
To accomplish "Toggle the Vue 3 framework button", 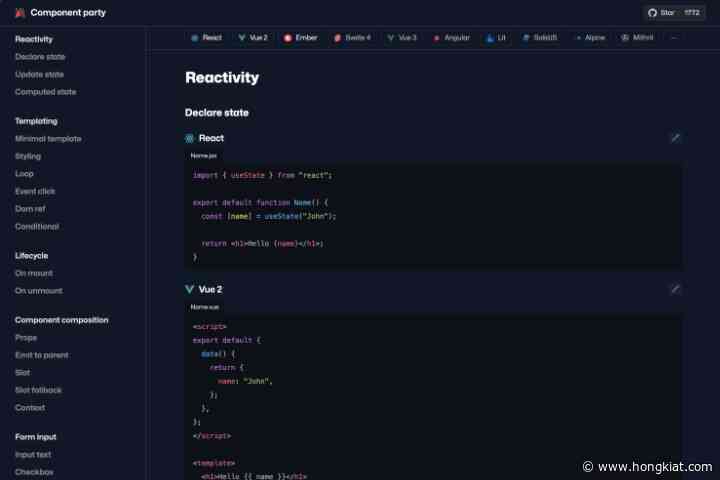I will pos(402,38).
